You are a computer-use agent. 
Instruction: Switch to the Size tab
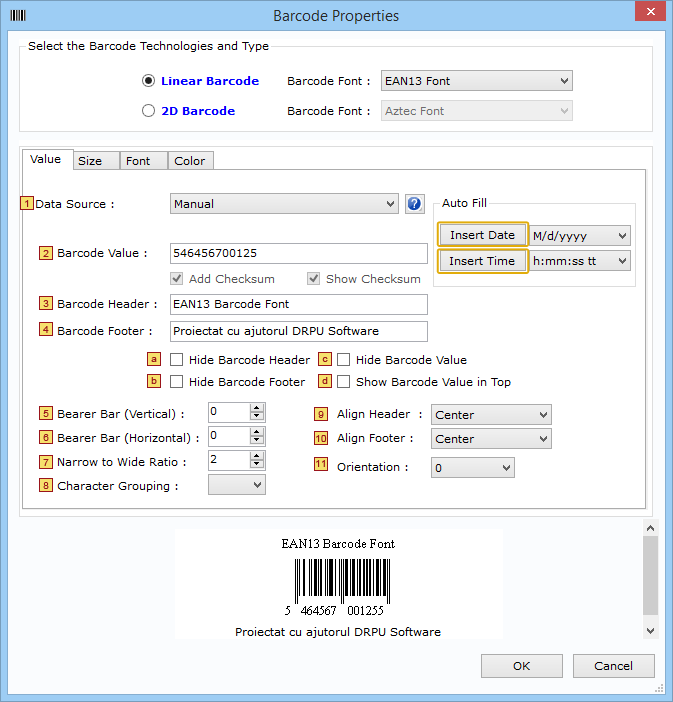pyautogui.click(x=96, y=161)
